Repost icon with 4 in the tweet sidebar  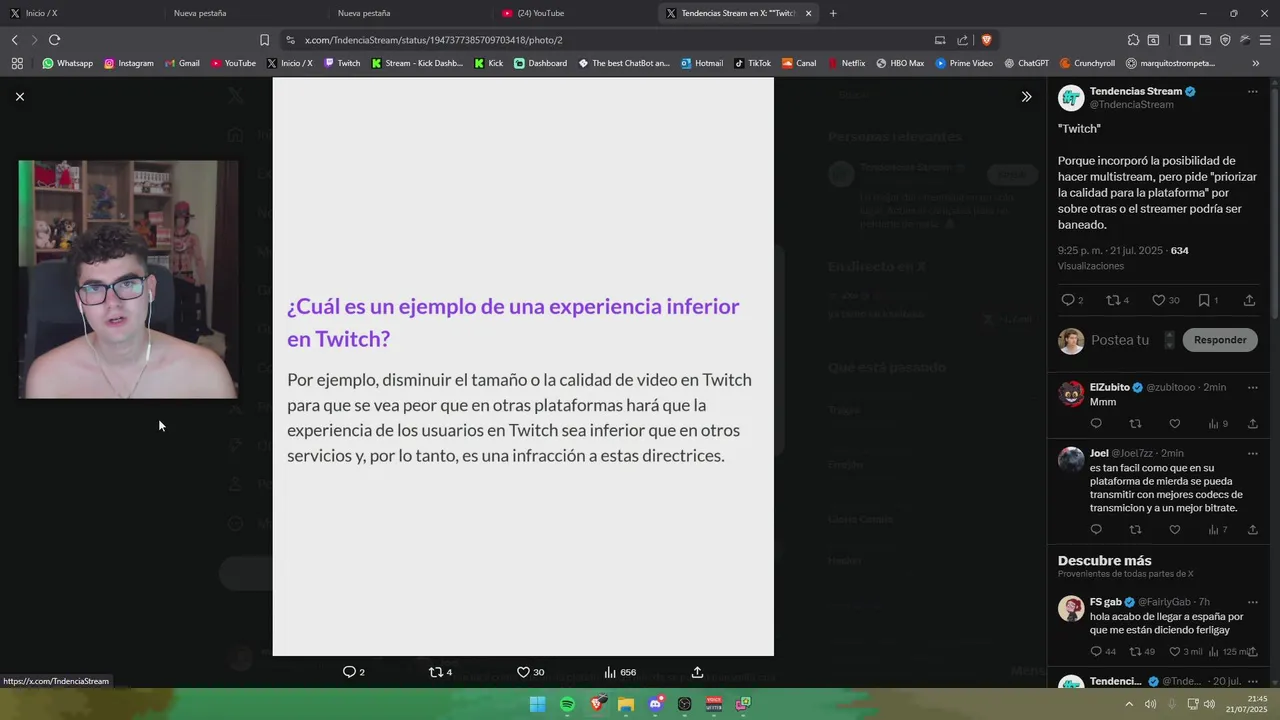point(1113,300)
